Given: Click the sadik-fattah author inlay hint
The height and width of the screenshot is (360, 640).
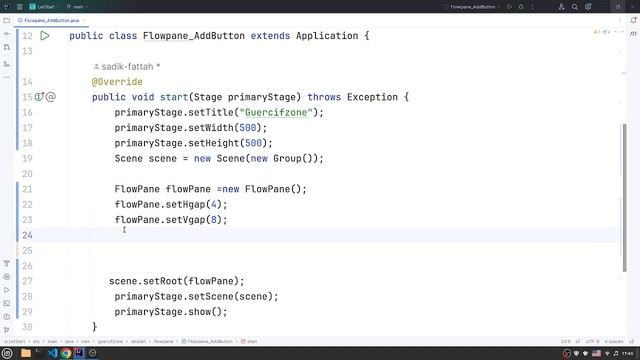Looking at the screenshot, I should [127, 67].
